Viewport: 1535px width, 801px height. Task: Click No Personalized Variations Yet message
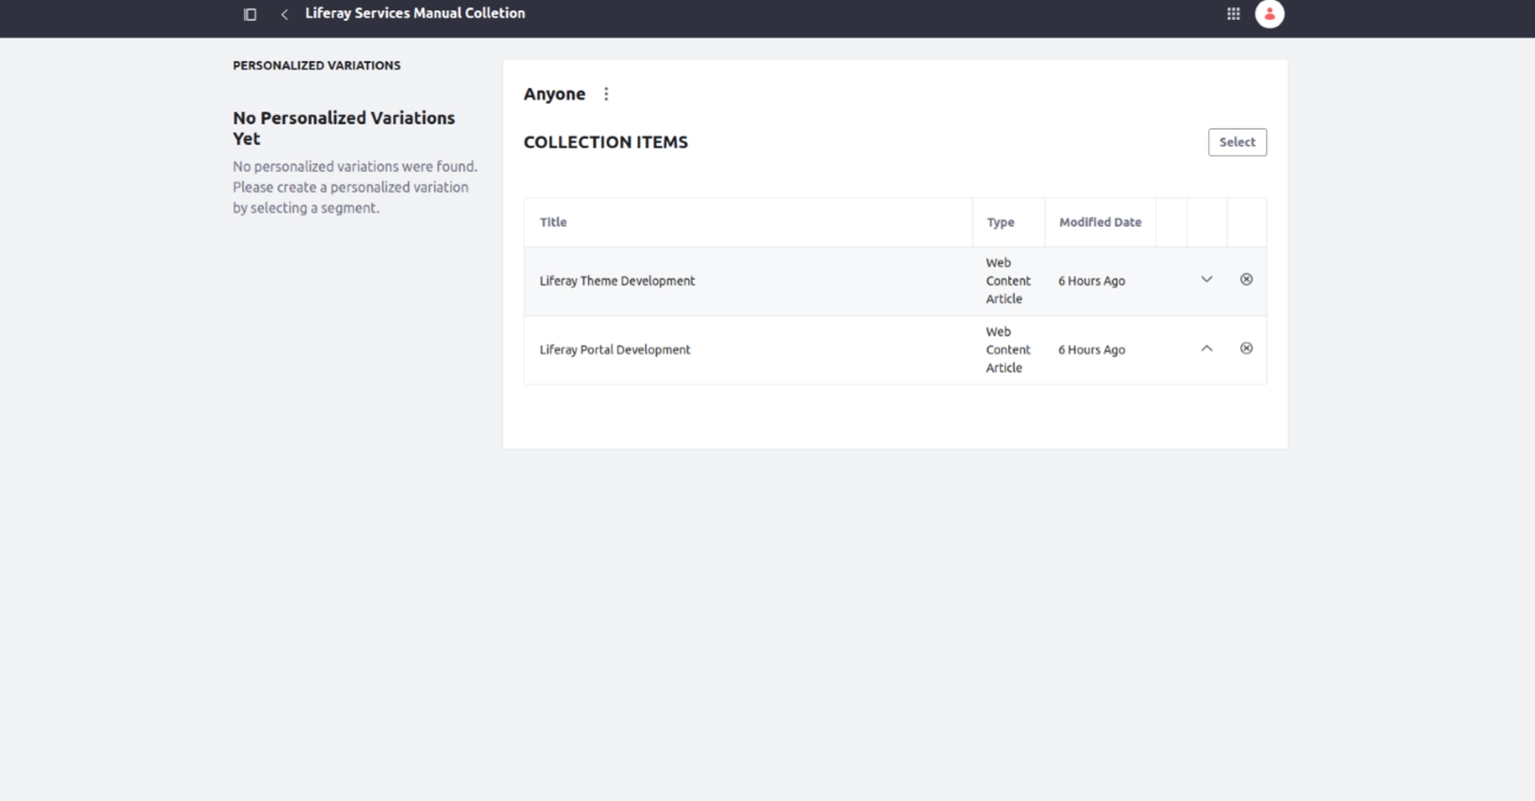[x=344, y=128]
